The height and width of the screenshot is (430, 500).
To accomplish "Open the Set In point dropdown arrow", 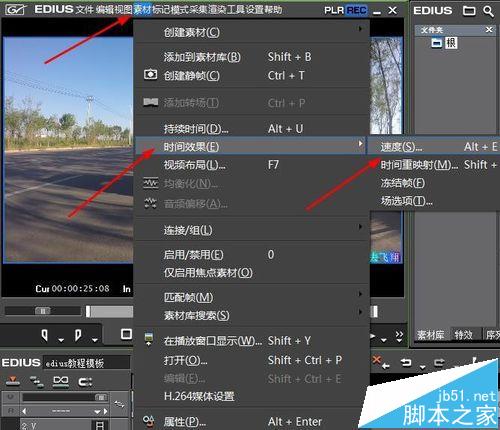I will click(61, 340).
